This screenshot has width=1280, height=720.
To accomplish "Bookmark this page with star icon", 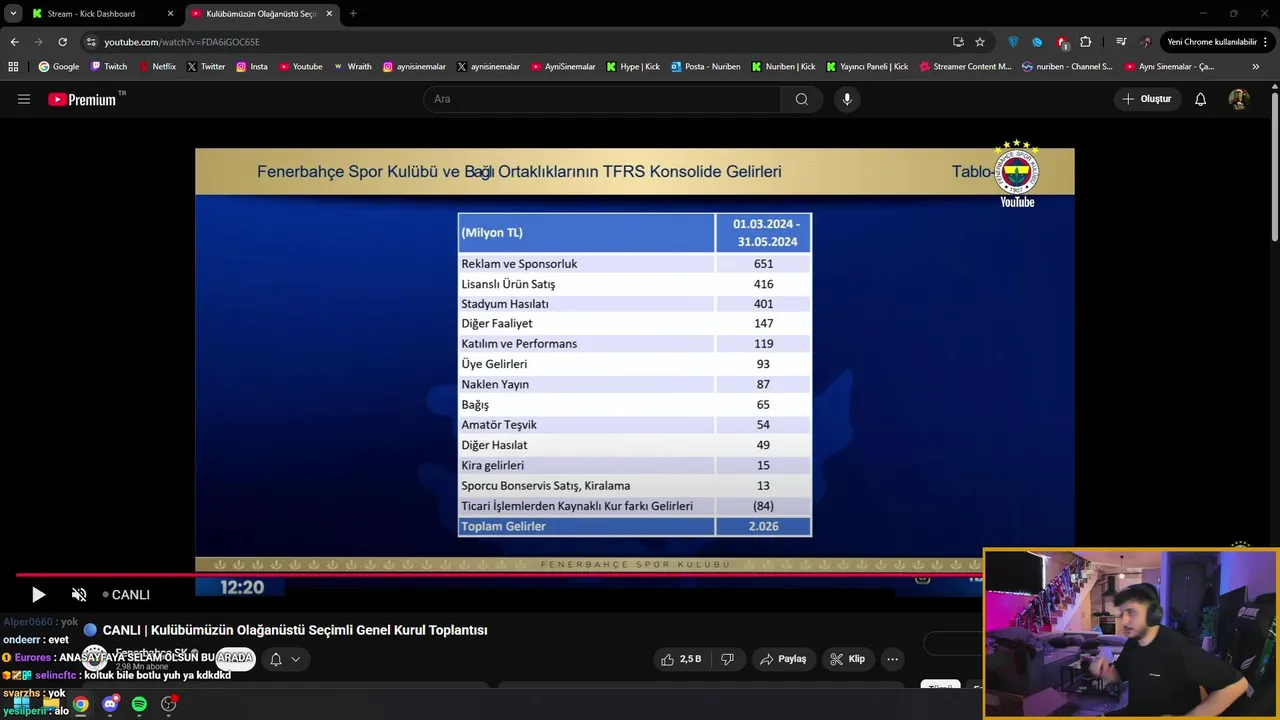I will [x=980, y=42].
